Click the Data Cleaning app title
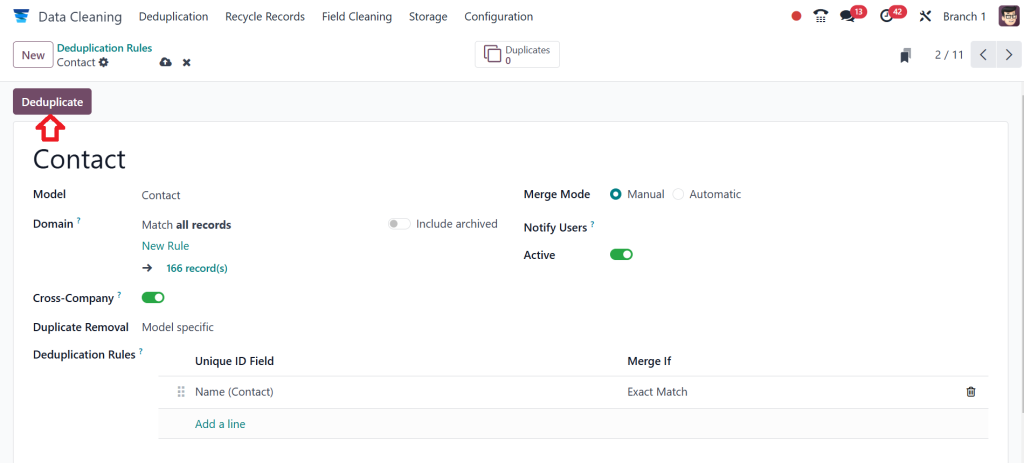1024x463 pixels. coord(80,16)
